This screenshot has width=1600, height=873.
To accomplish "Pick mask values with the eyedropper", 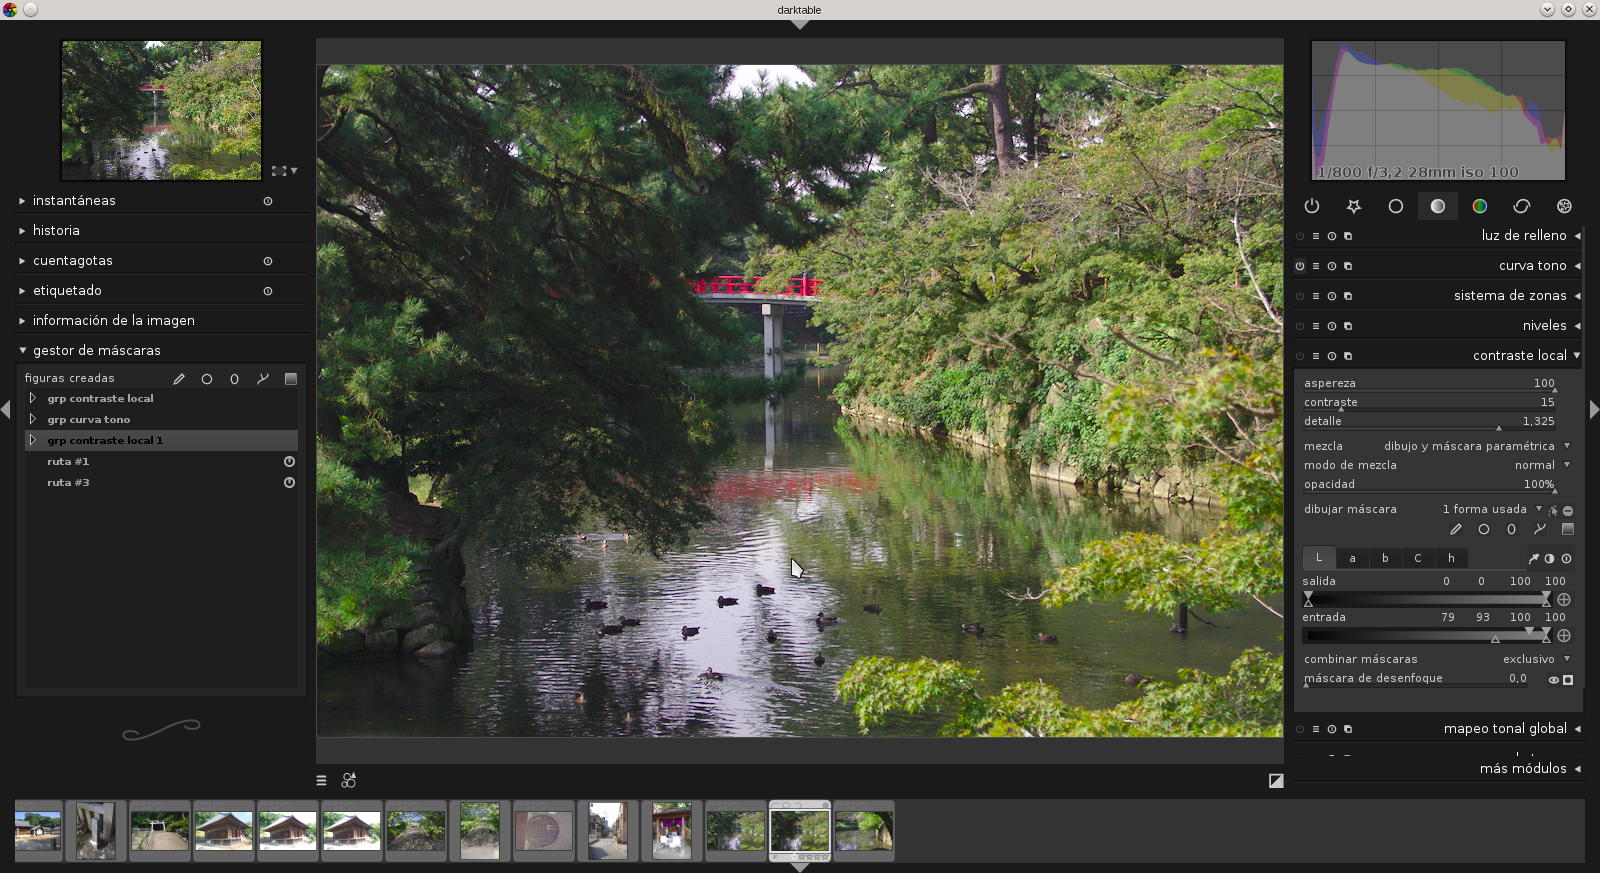I will coord(1533,559).
